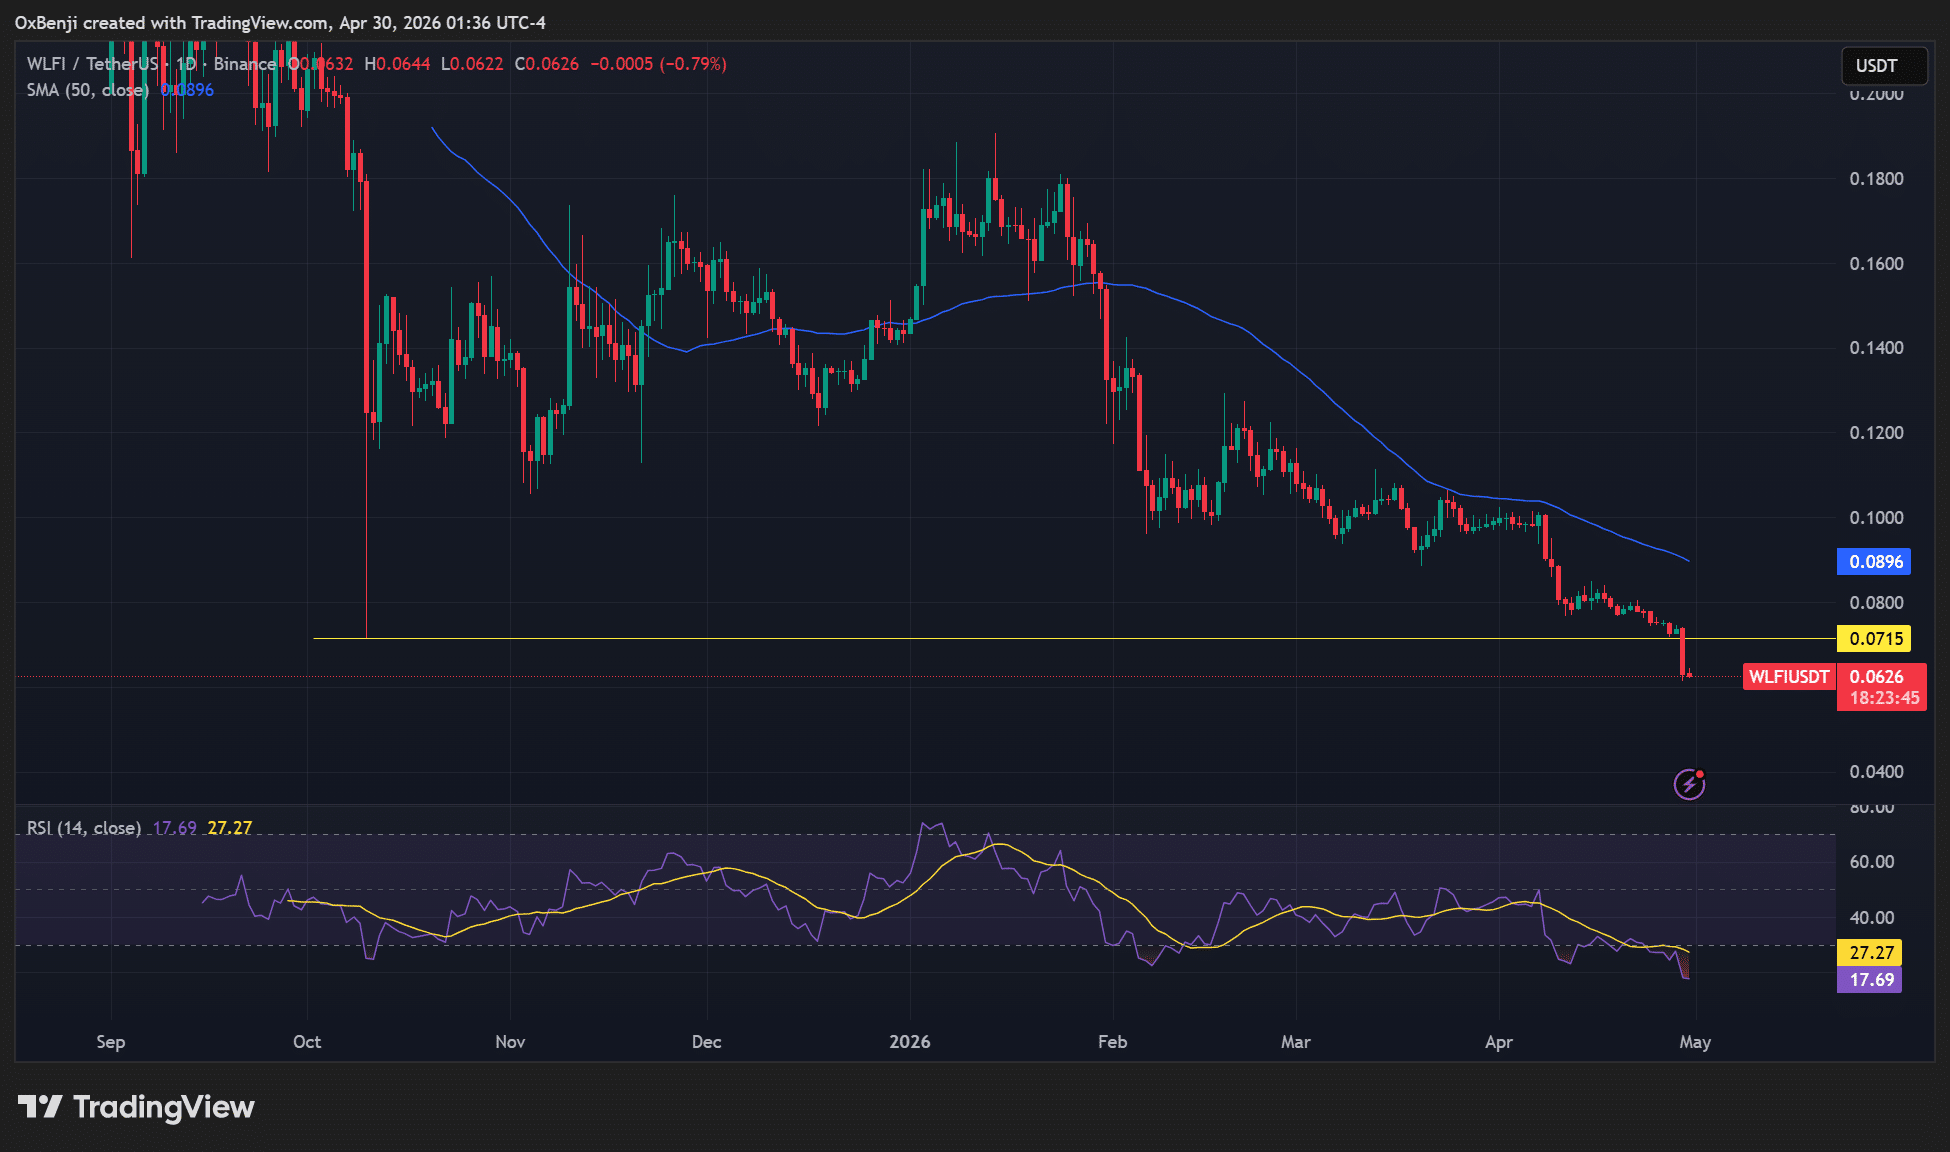This screenshot has height=1152, width=1950.
Task: Click the 0.1800 price scale label
Action: click(x=1875, y=179)
